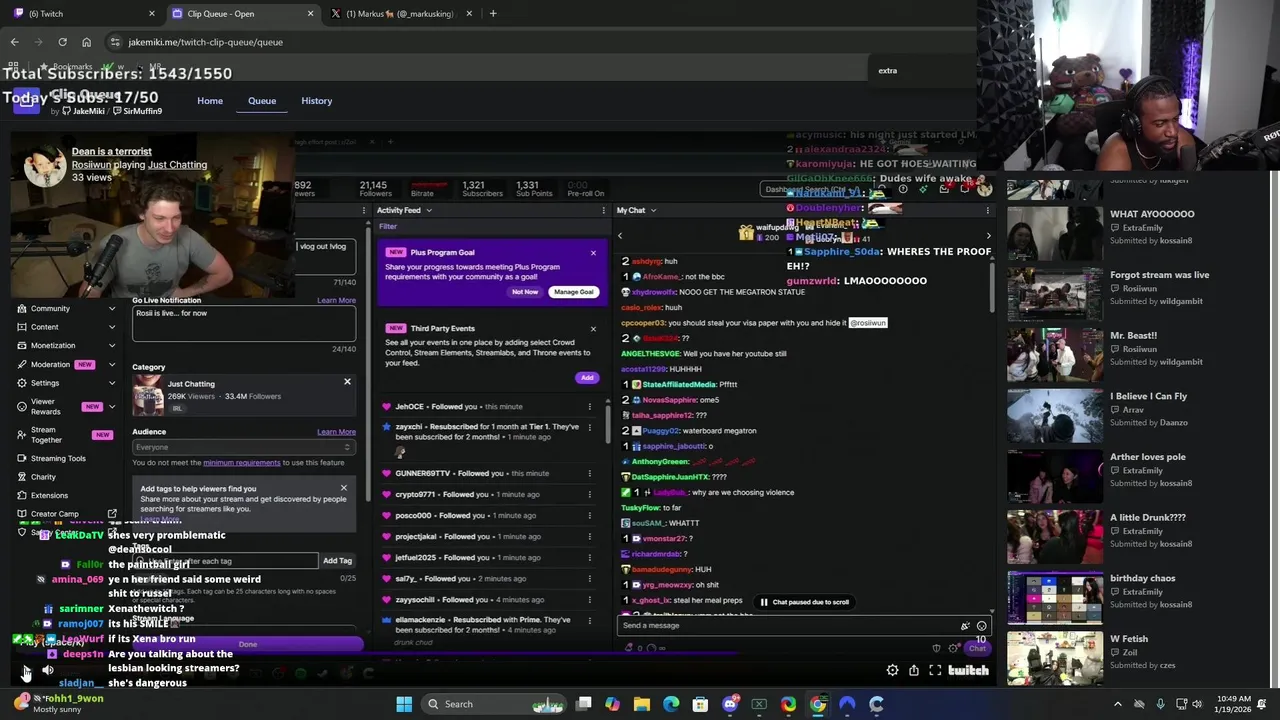The image size is (1280, 720).
Task: Dismiss the Plus Program Goal card
Action: coord(593,253)
